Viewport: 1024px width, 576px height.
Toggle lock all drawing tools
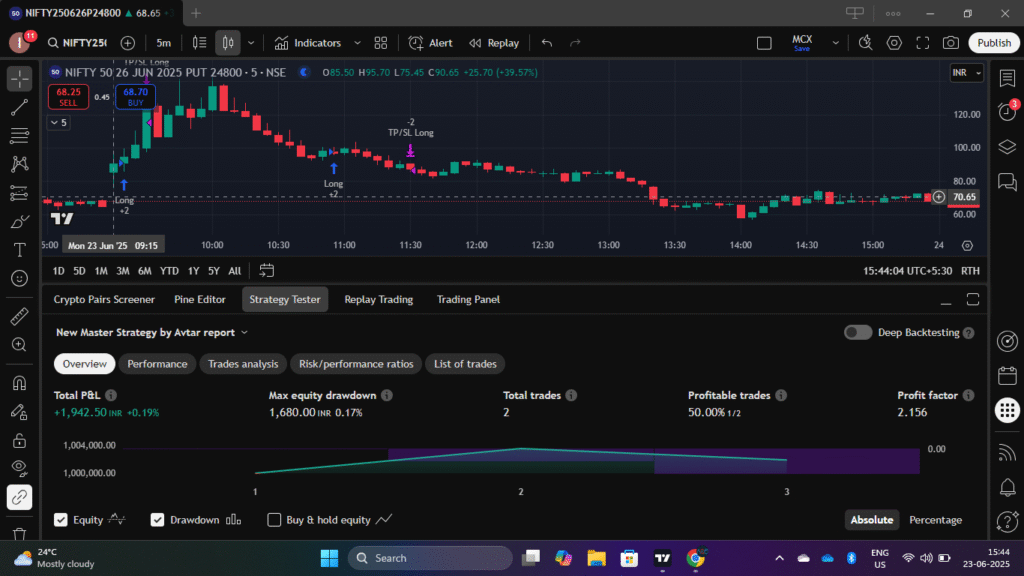[20, 441]
